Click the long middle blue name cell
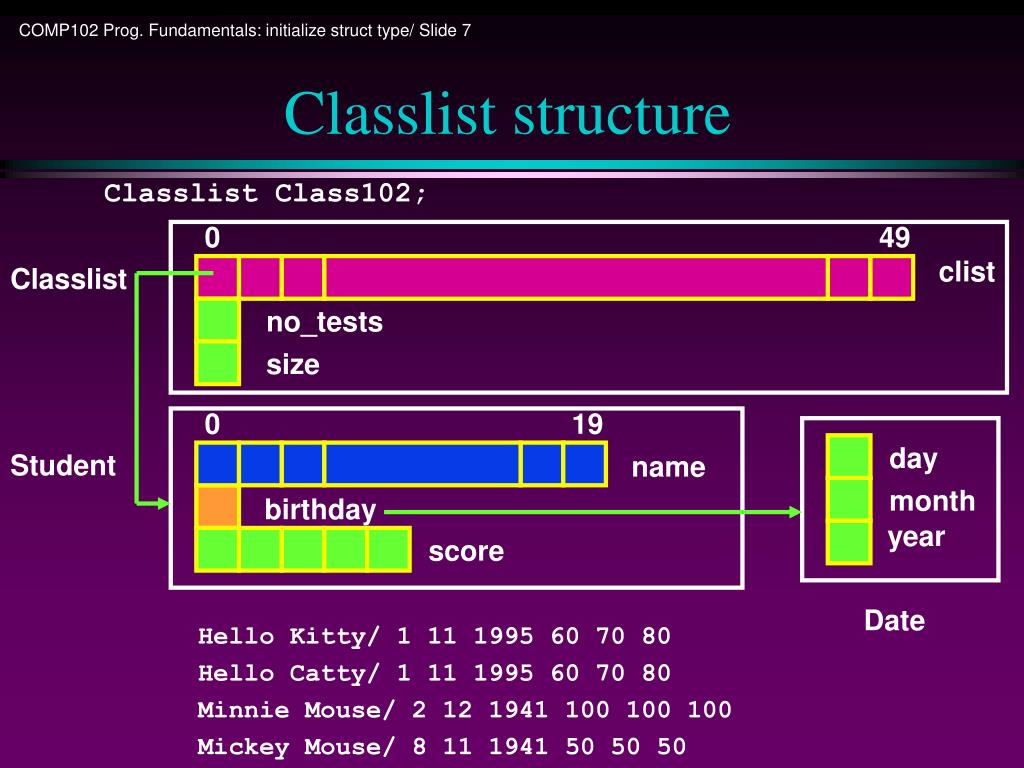Viewport: 1024px width, 768px height. pyautogui.click(x=422, y=464)
